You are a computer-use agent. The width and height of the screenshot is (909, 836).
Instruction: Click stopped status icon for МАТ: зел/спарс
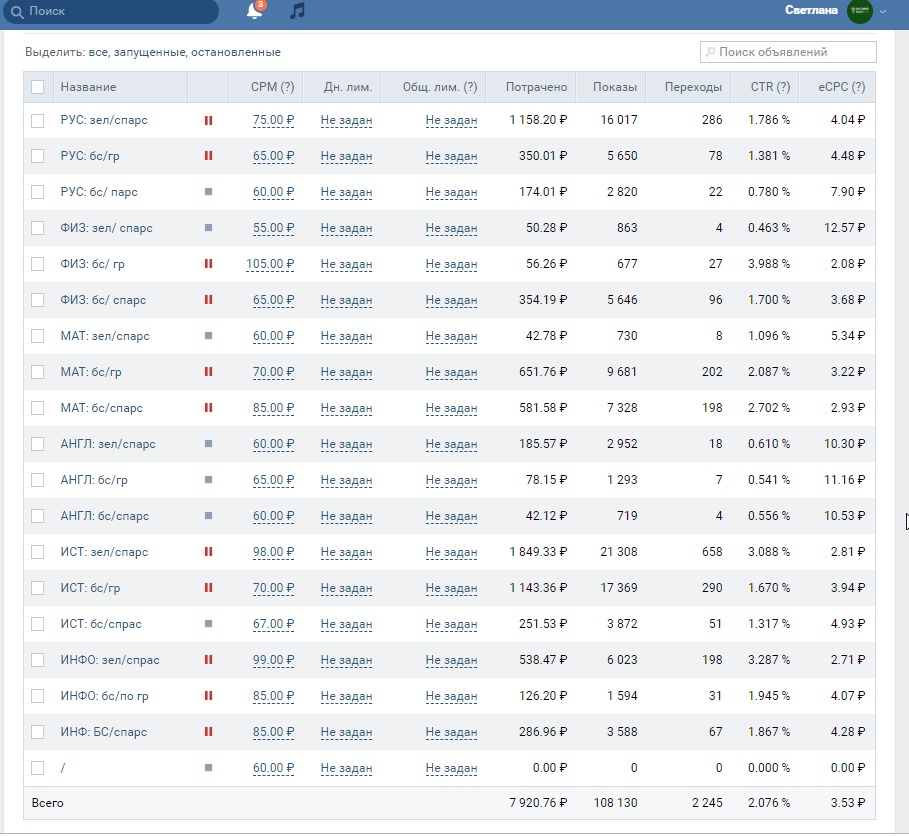click(x=208, y=336)
